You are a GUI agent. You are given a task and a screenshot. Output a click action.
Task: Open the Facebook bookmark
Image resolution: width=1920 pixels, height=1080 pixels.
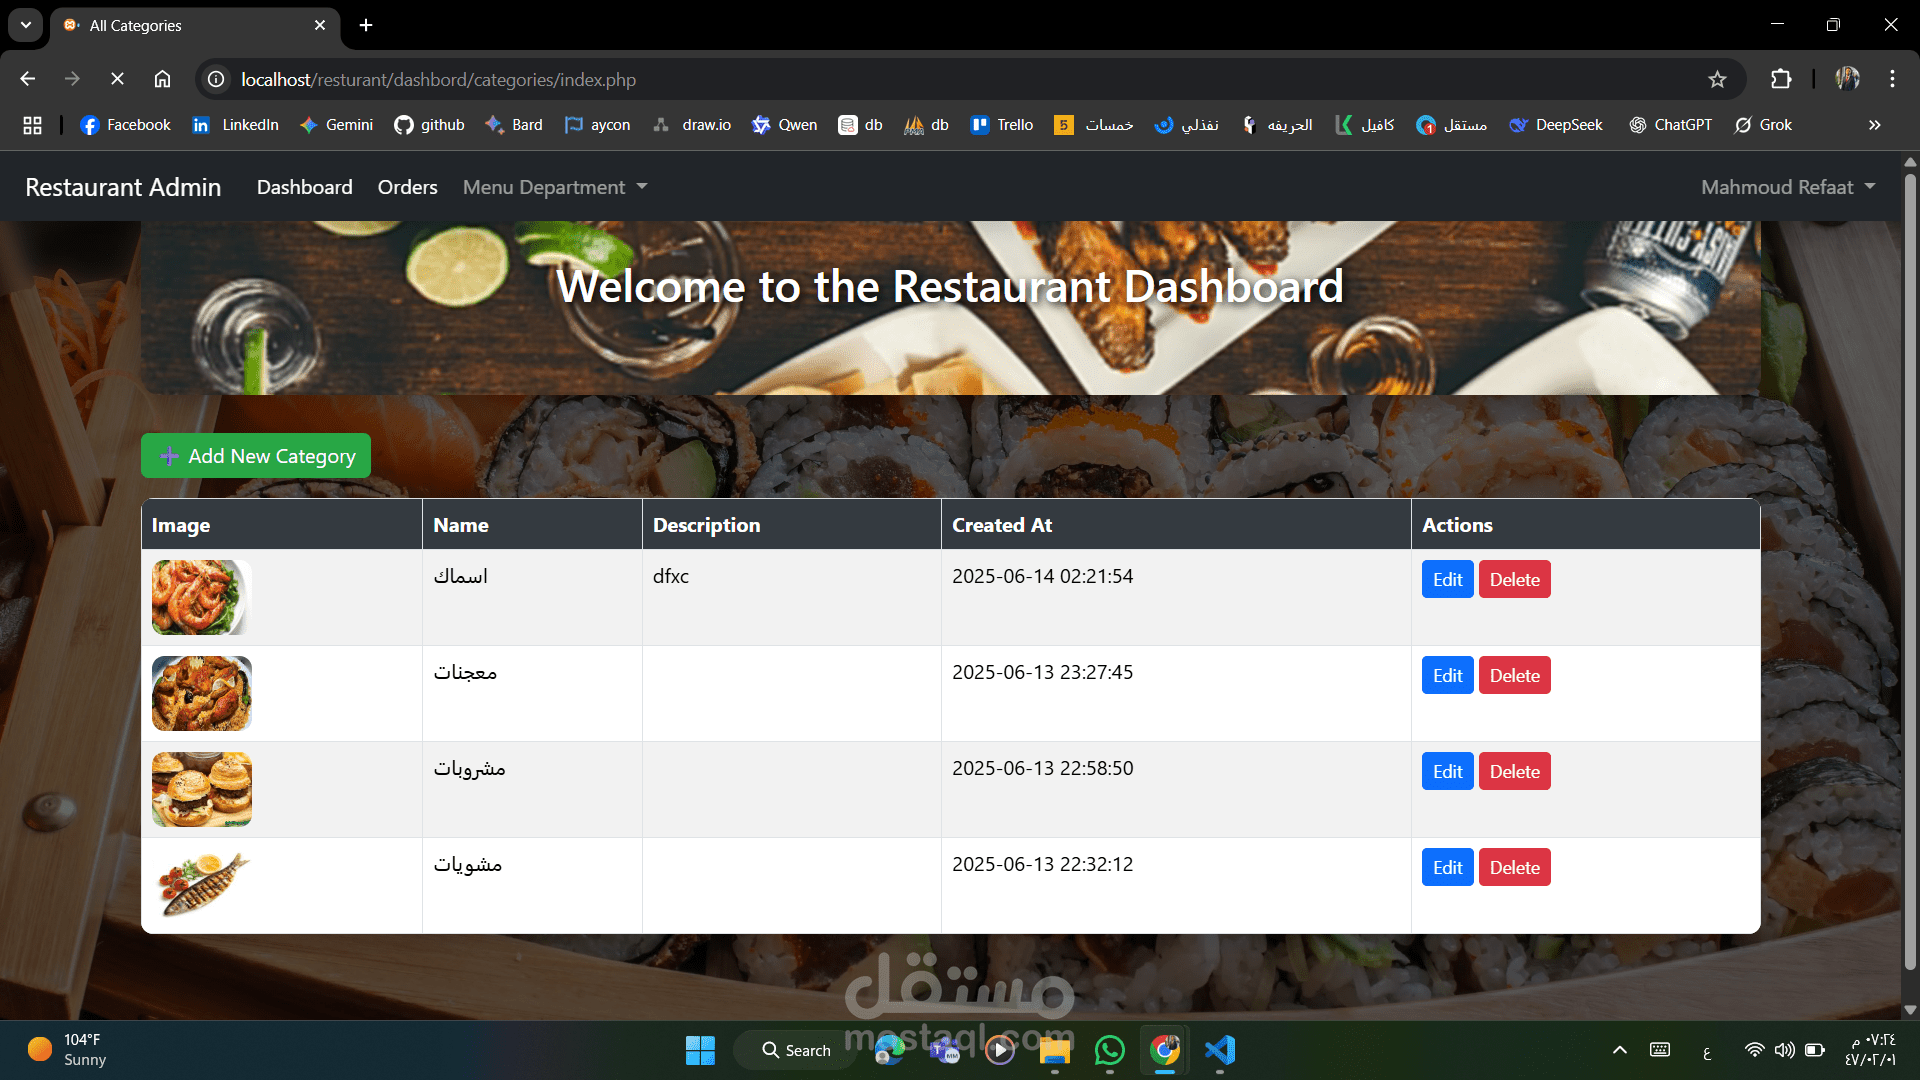tap(126, 125)
